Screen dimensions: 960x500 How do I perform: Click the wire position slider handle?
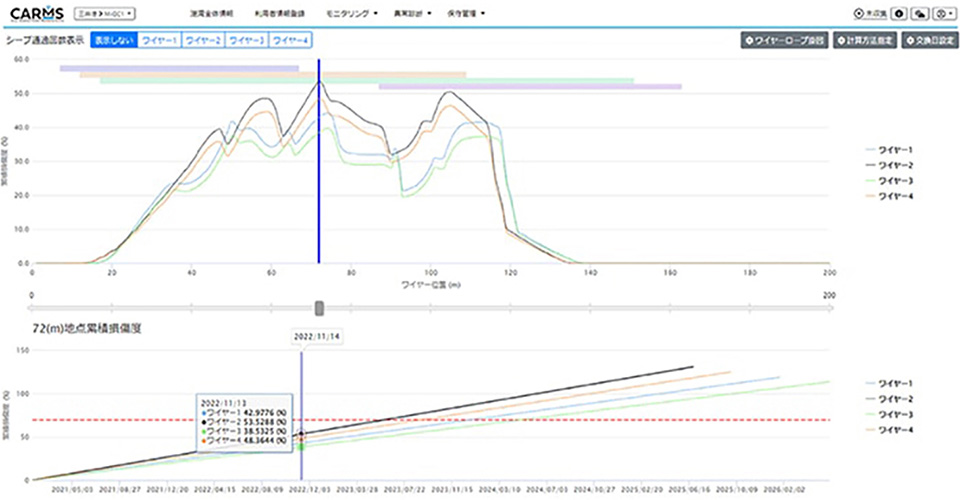click(x=319, y=308)
